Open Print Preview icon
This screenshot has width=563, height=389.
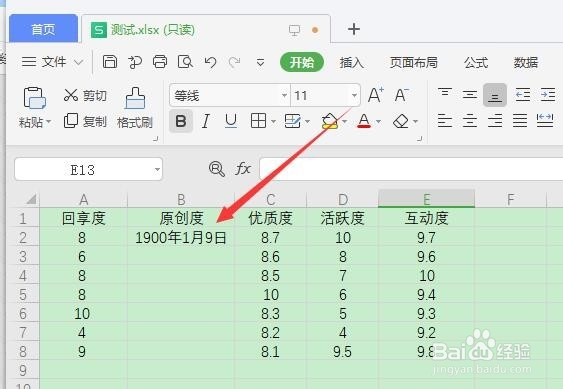pos(185,62)
